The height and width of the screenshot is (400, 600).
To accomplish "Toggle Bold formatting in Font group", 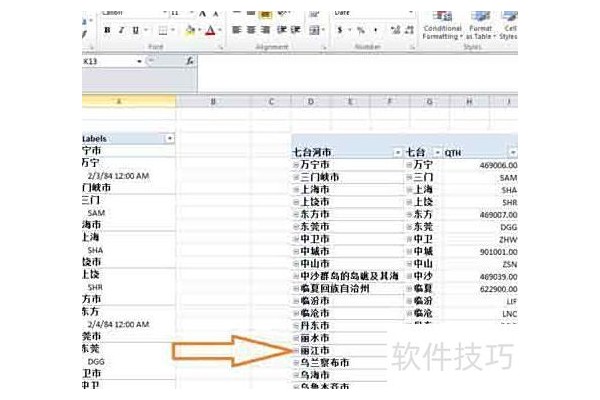I will click(107, 30).
